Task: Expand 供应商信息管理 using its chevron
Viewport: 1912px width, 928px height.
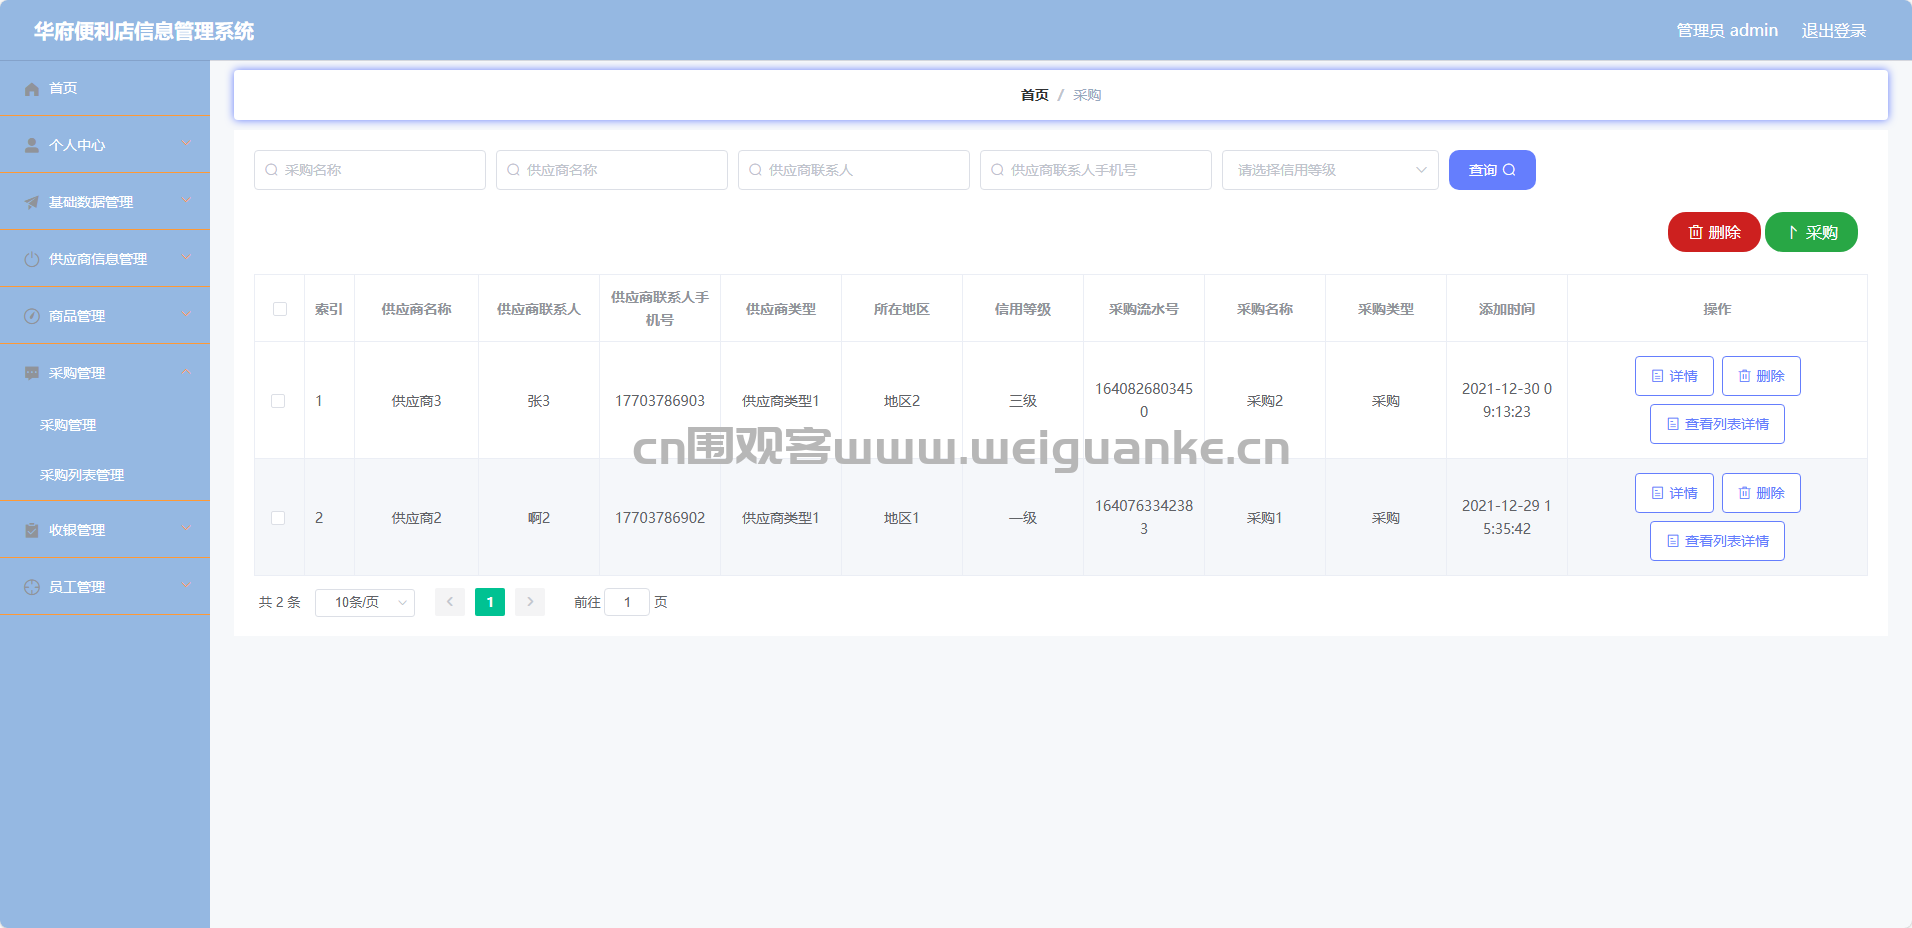Action: 187,258
